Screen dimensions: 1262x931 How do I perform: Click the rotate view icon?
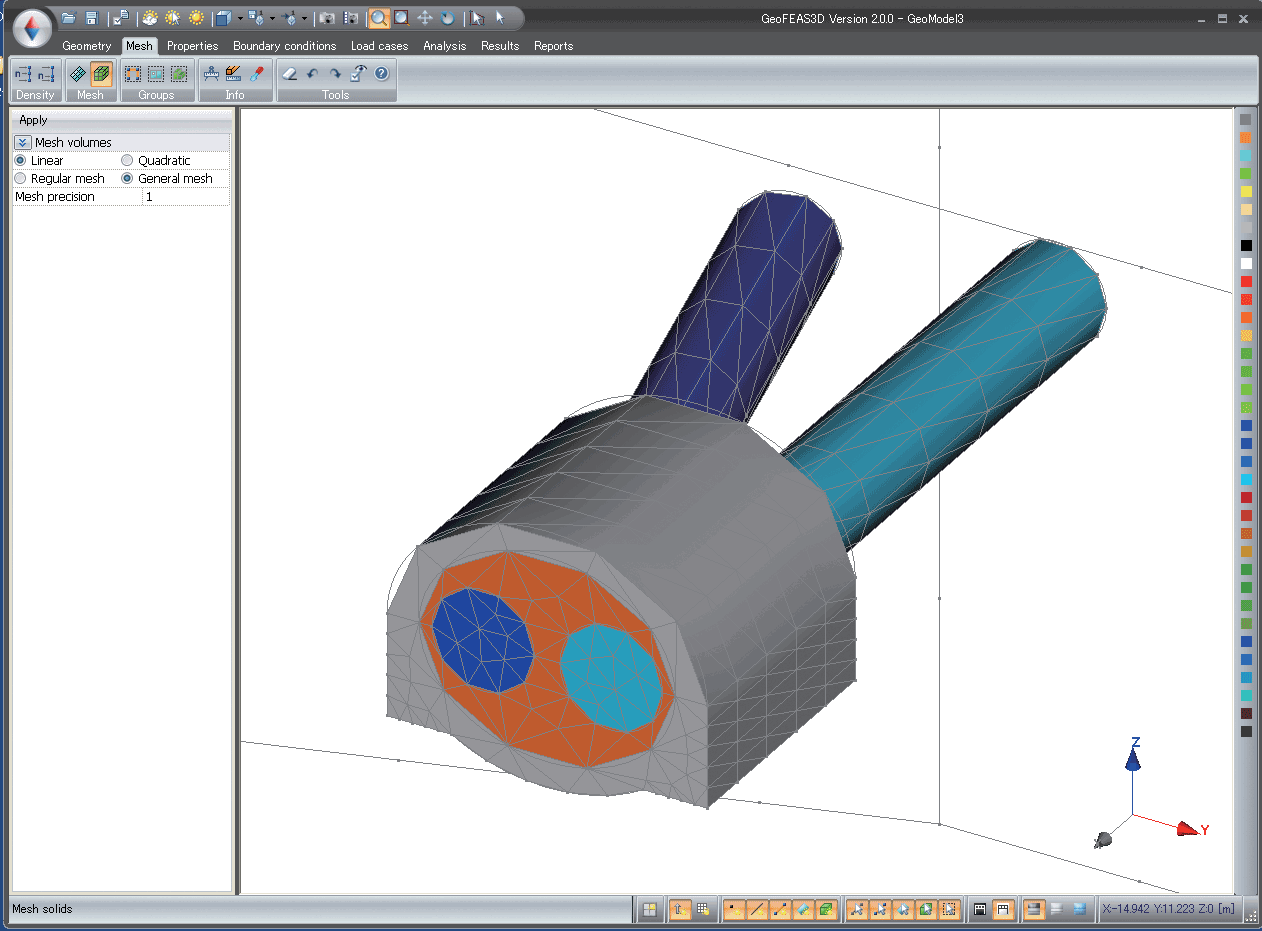click(447, 18)
